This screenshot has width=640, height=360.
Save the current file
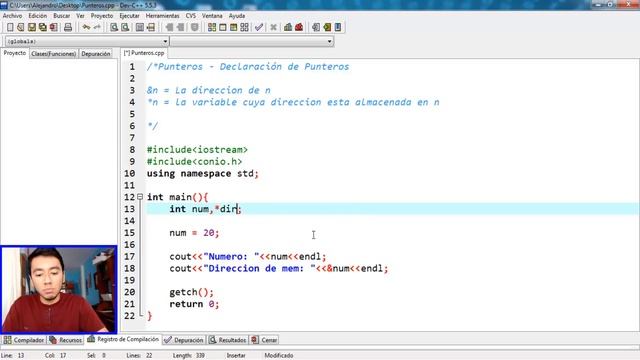(32, 27)
